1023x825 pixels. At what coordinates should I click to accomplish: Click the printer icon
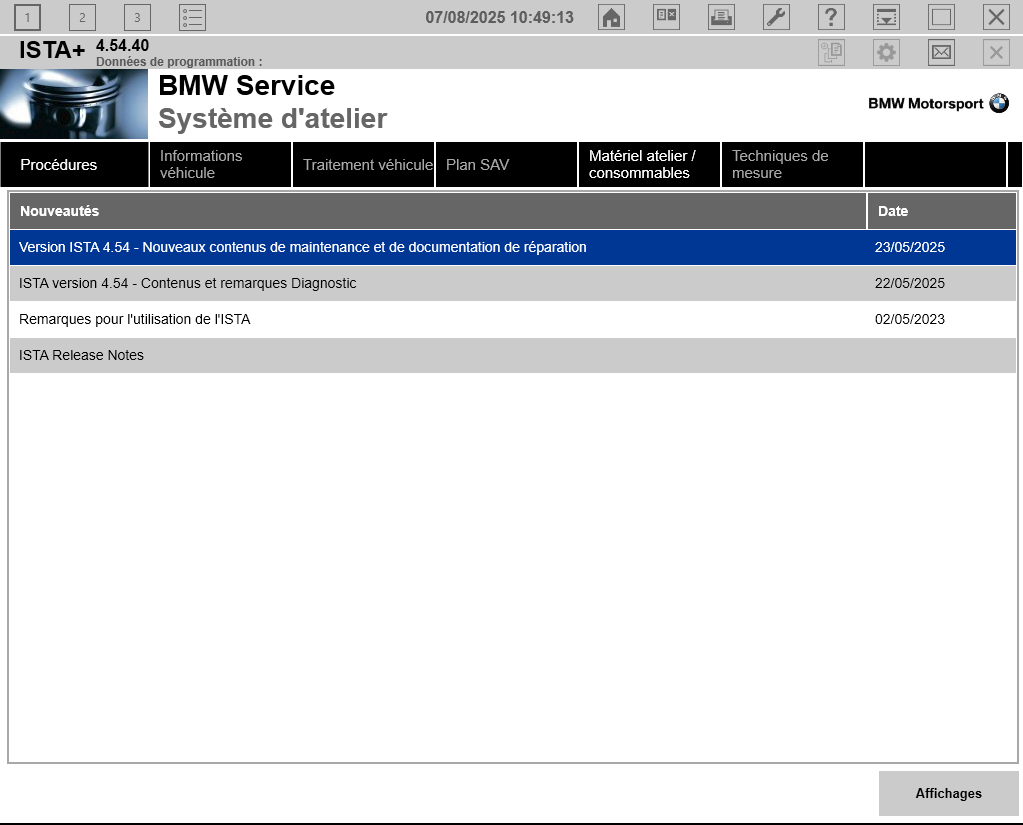(722, 18)
